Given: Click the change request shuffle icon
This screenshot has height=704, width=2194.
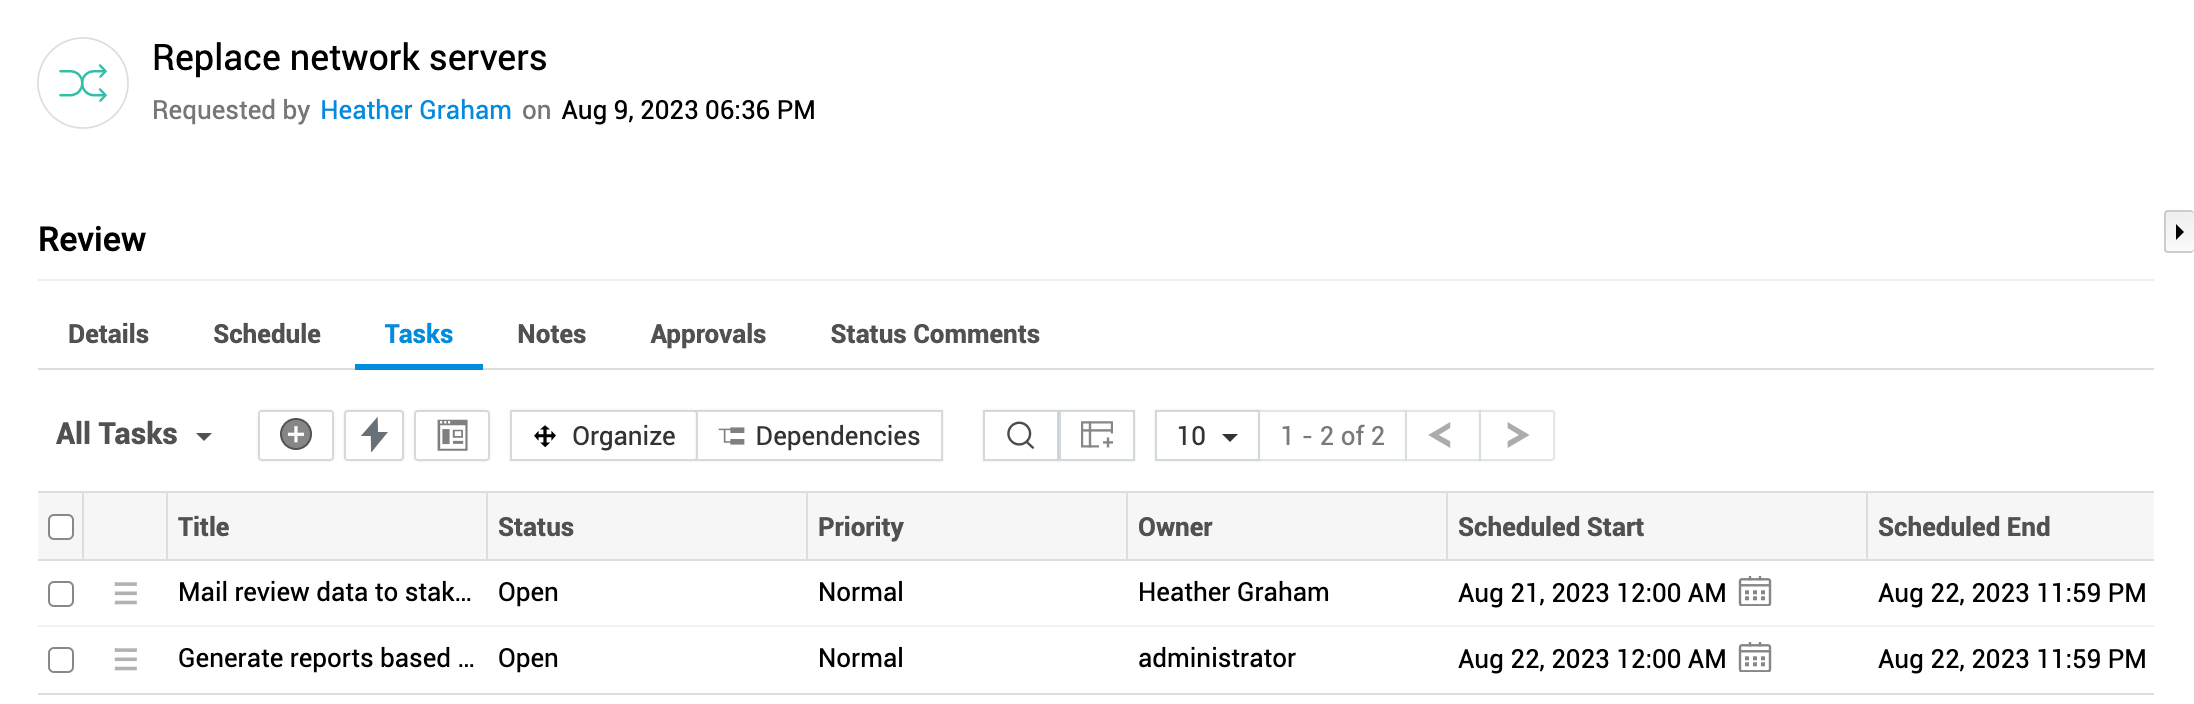Looking at the screenshot, I should coord(83,83).
